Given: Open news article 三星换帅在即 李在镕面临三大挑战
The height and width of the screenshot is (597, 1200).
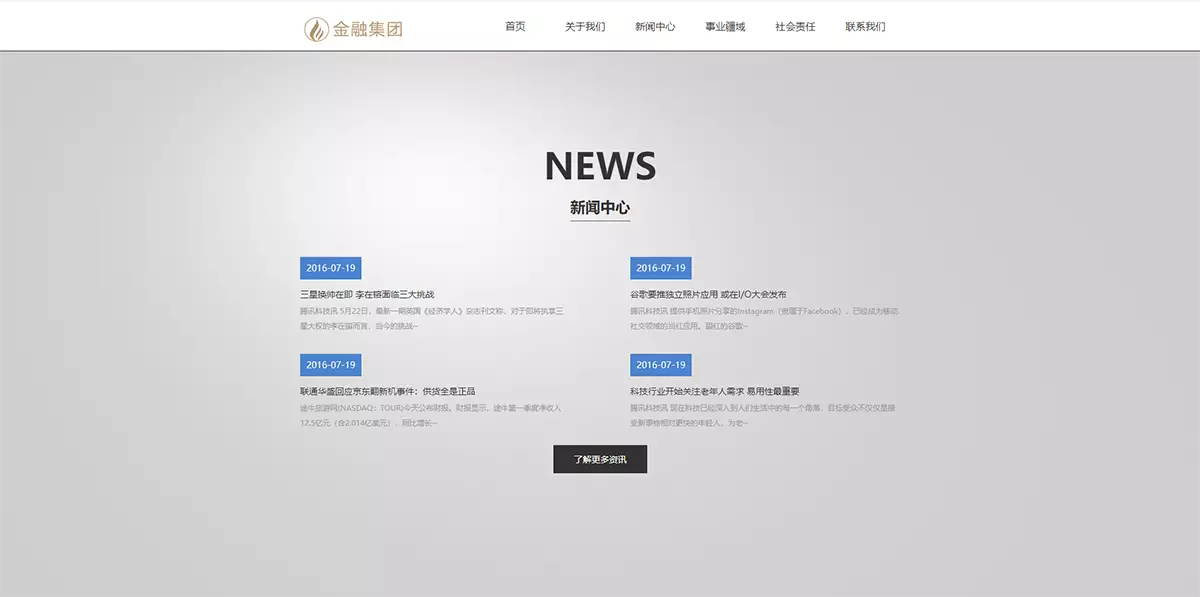Looking at the screenshot, I should pyautogui.click(x=367, y=295).
